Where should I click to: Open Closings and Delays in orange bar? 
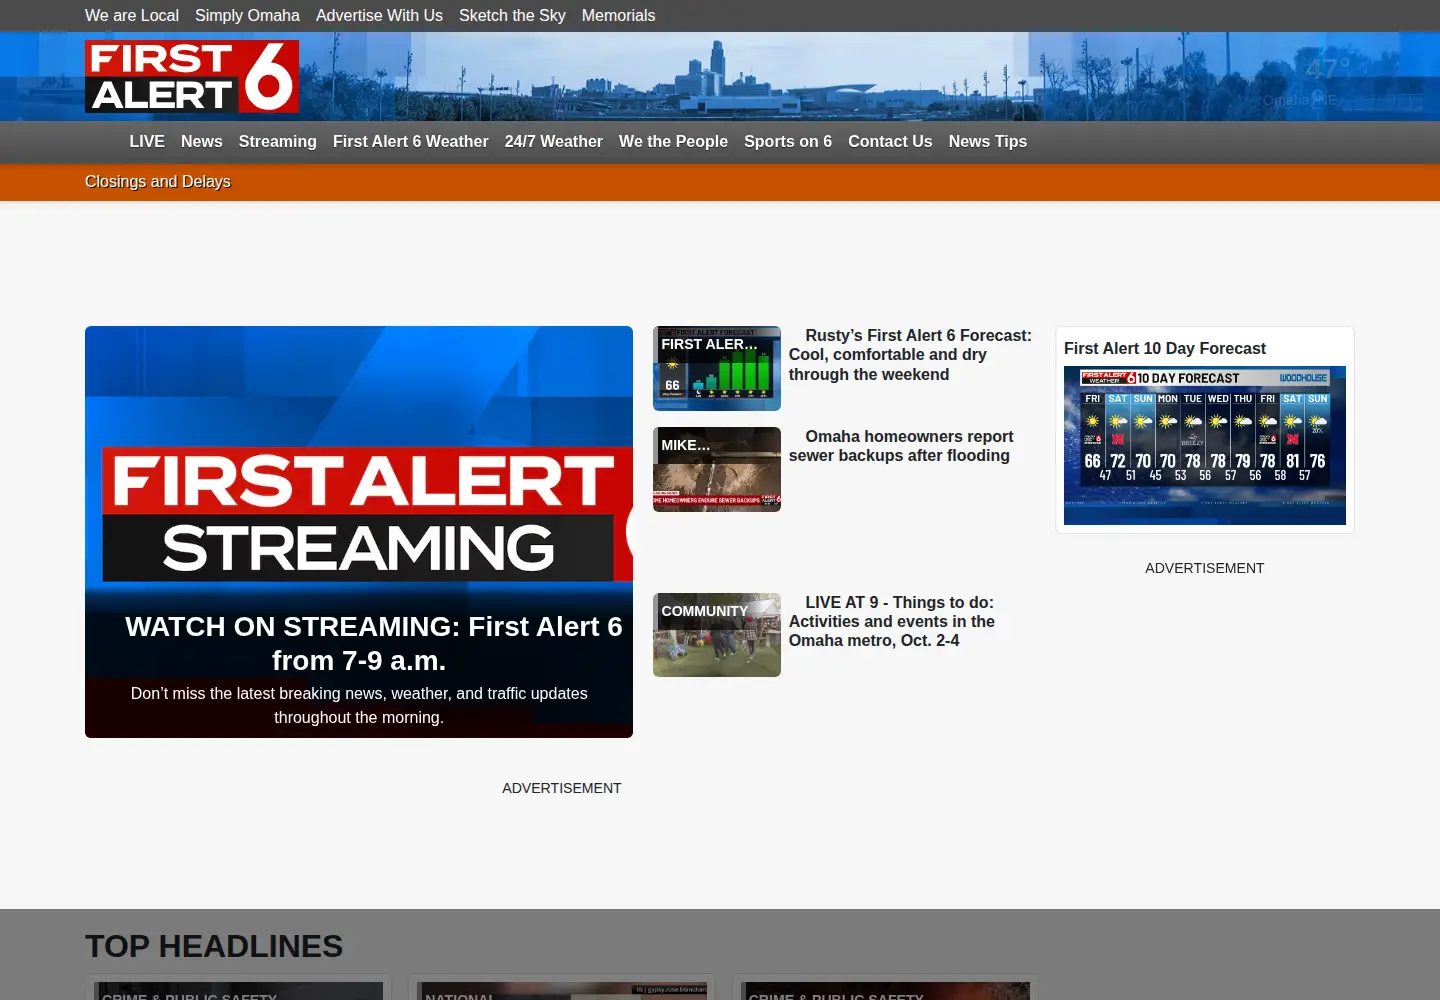tap(158, 182)
